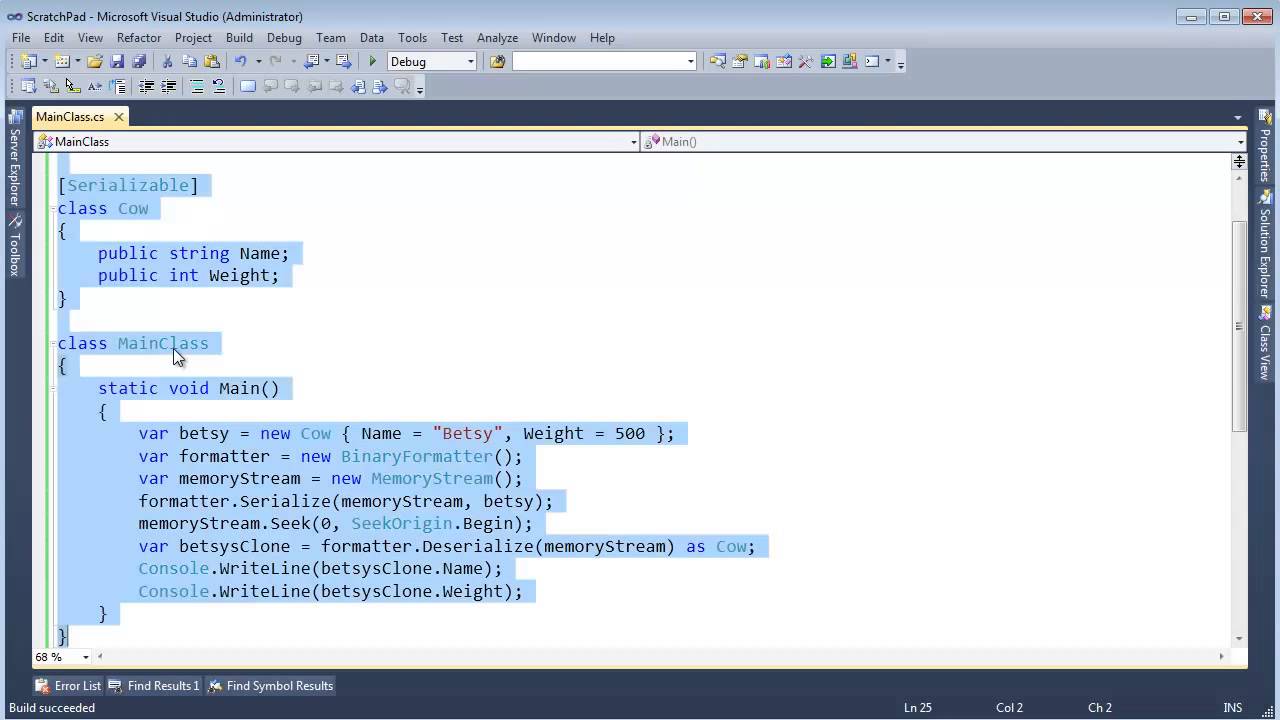Click the Increase Line Indent icon
Screen dimensions: 1280x720
point(168,87)
